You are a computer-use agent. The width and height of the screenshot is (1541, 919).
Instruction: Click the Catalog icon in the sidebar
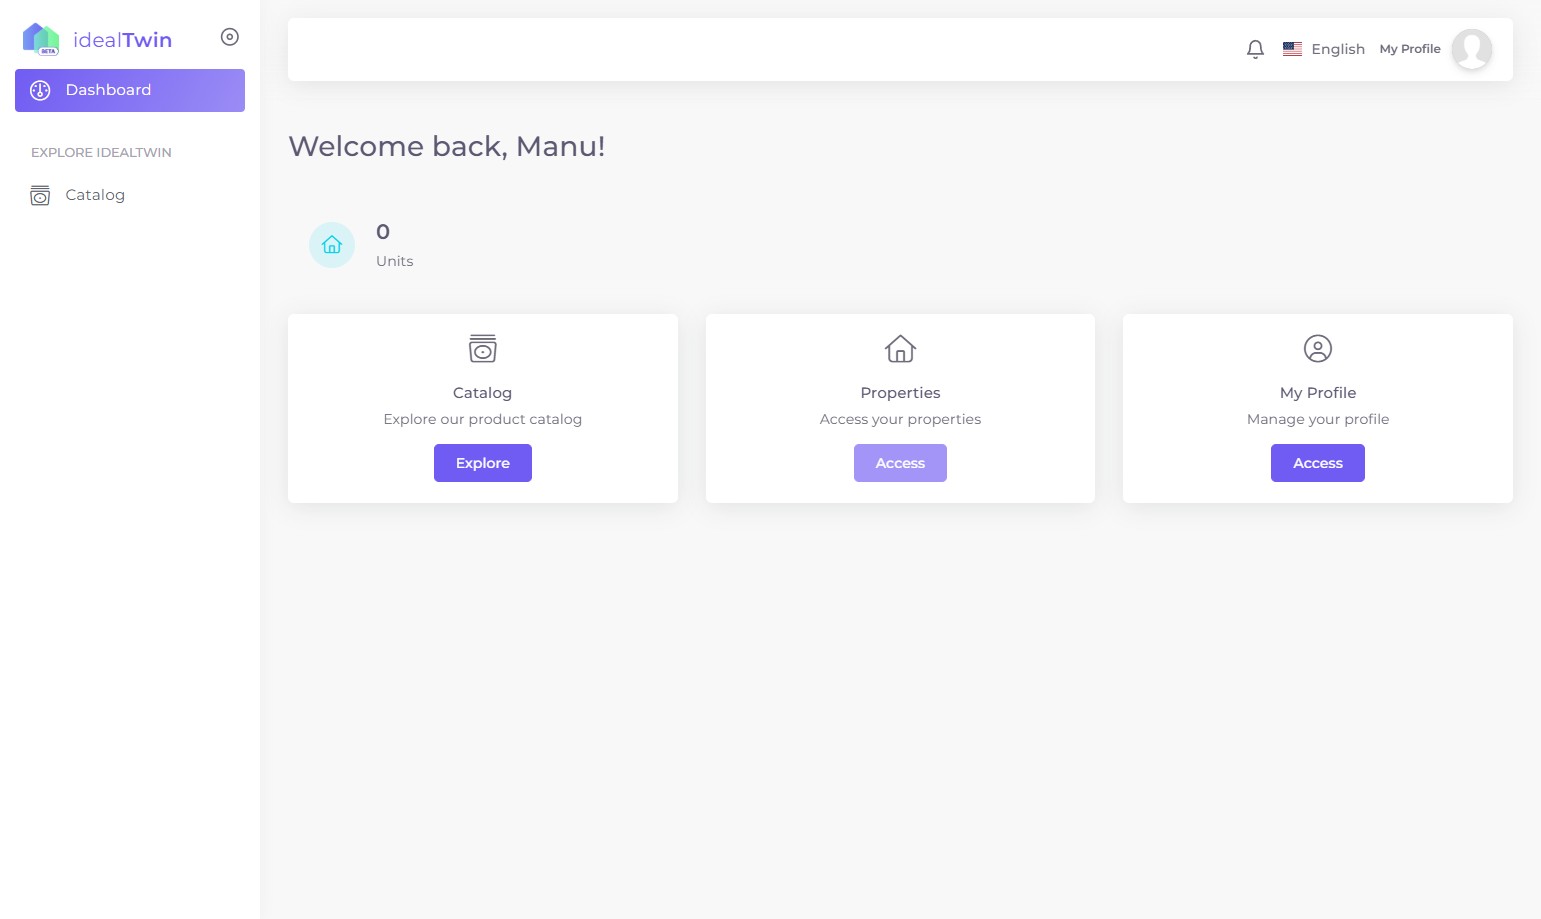(40, 196)
